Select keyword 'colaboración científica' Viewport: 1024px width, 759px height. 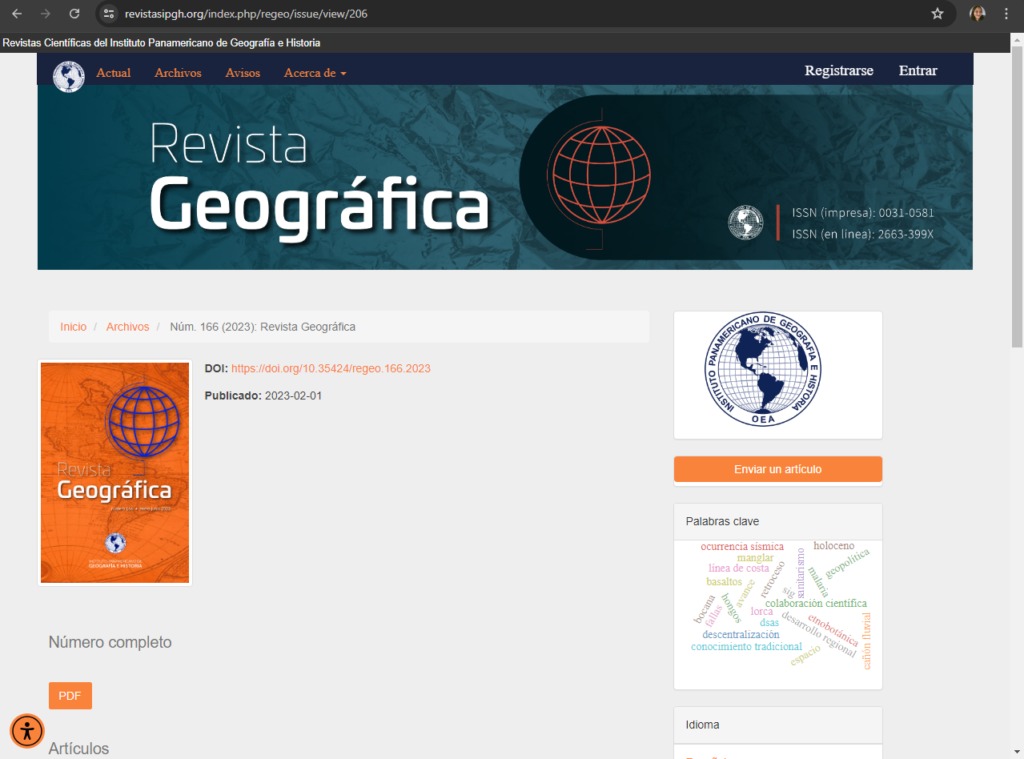coord(816,603)
